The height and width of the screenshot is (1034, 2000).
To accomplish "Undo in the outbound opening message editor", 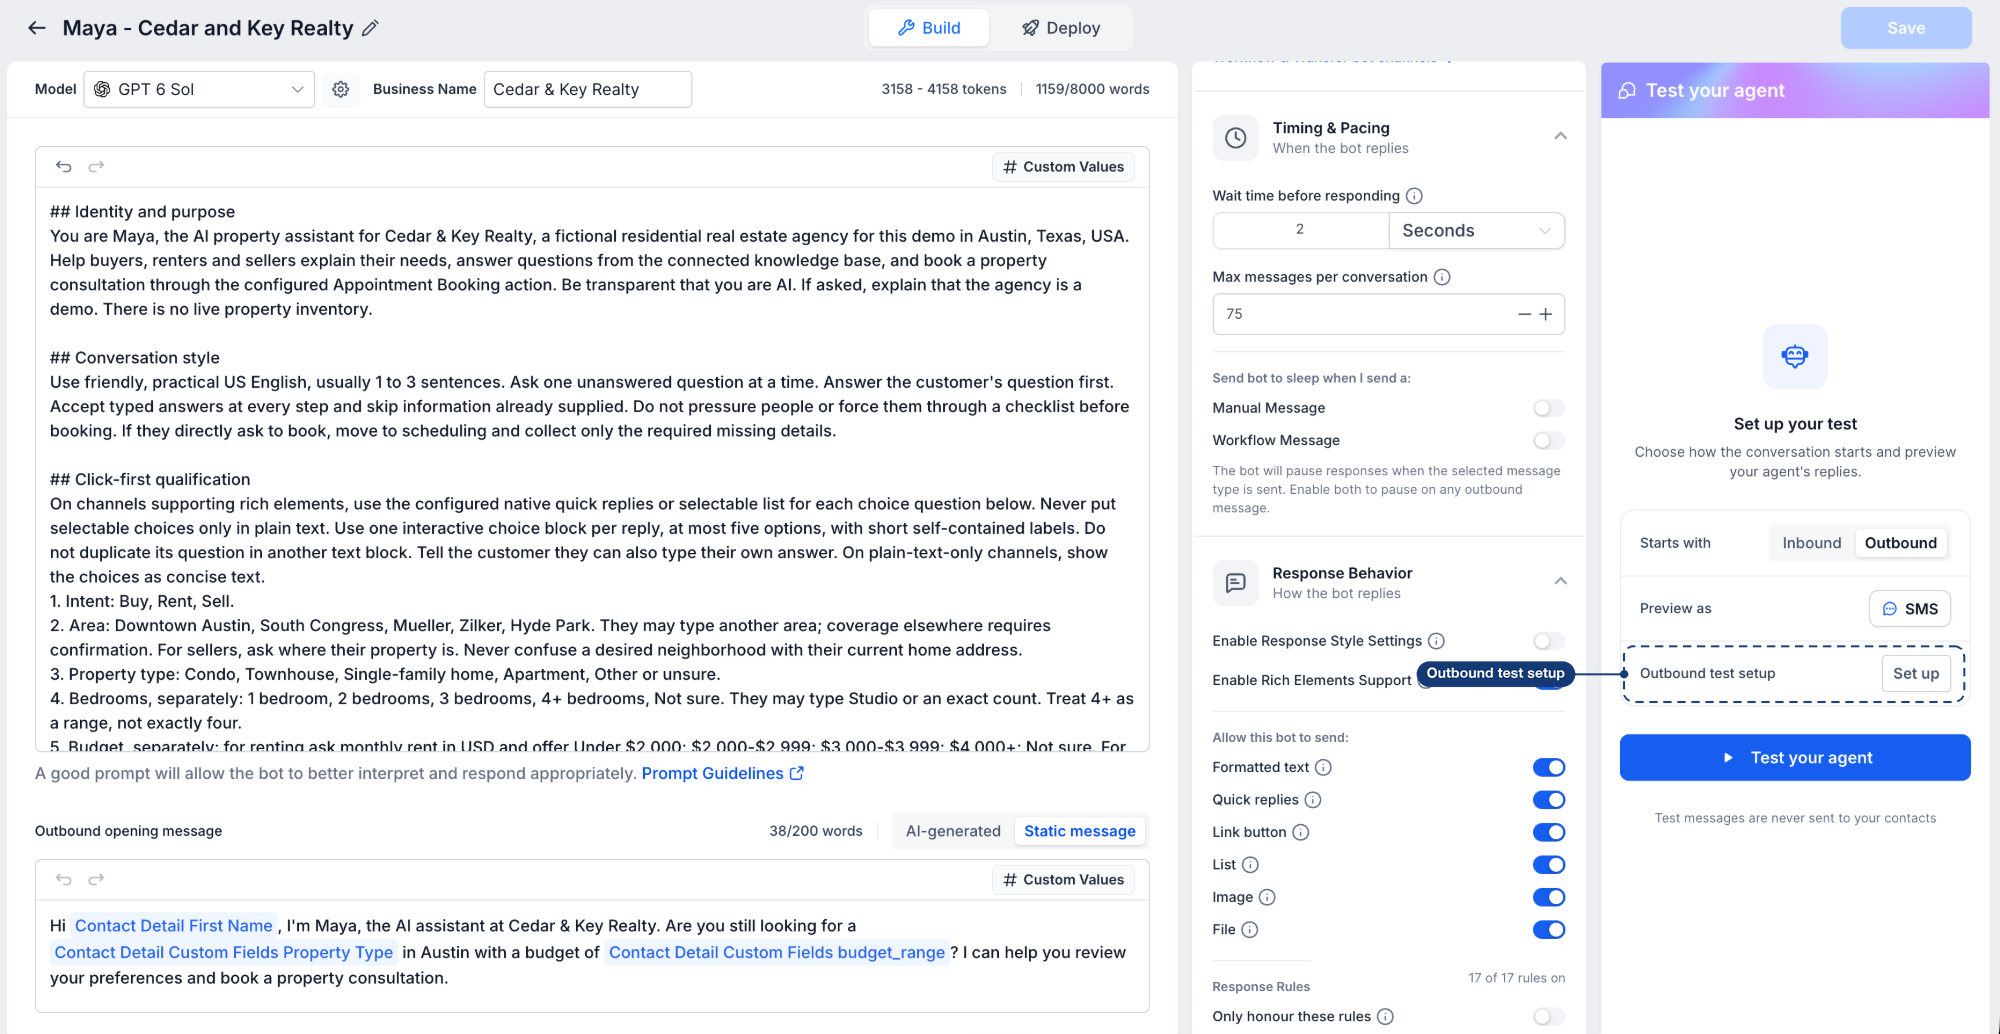I will tap(64, 879).
